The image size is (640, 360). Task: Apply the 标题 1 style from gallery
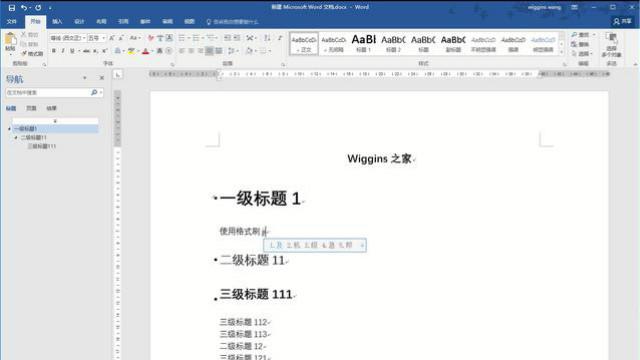click(x=363, y=43)
